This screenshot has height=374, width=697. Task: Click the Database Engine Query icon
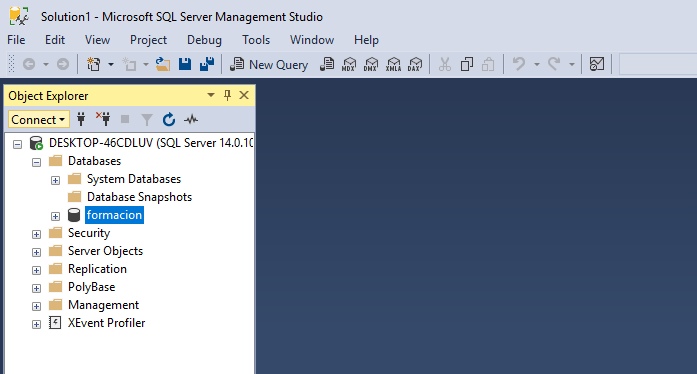pos(327,64)
